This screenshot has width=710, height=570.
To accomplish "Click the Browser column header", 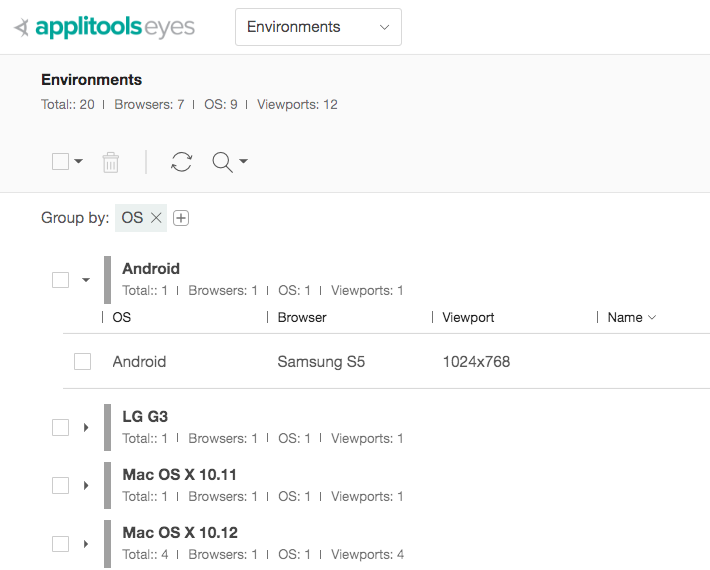I will tap(302, 318).
